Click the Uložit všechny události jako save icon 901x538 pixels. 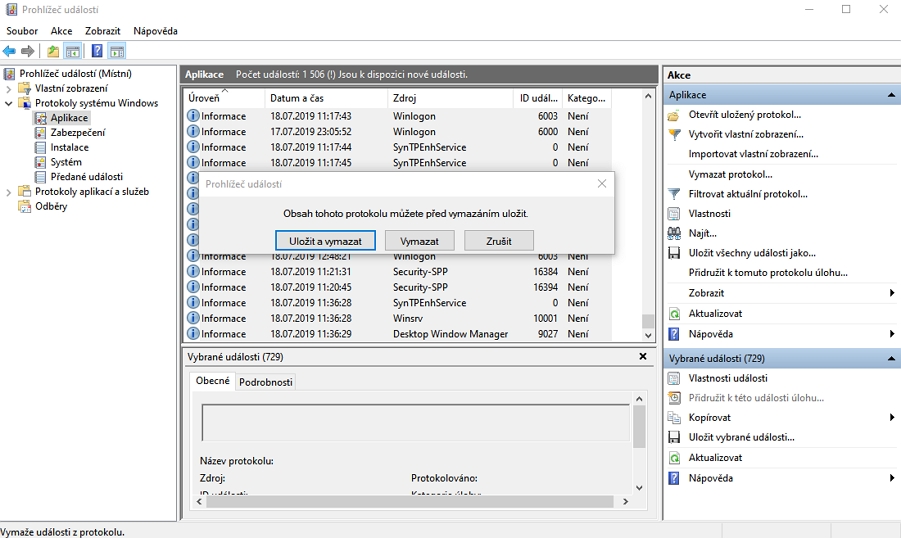[x=674, y=253]
